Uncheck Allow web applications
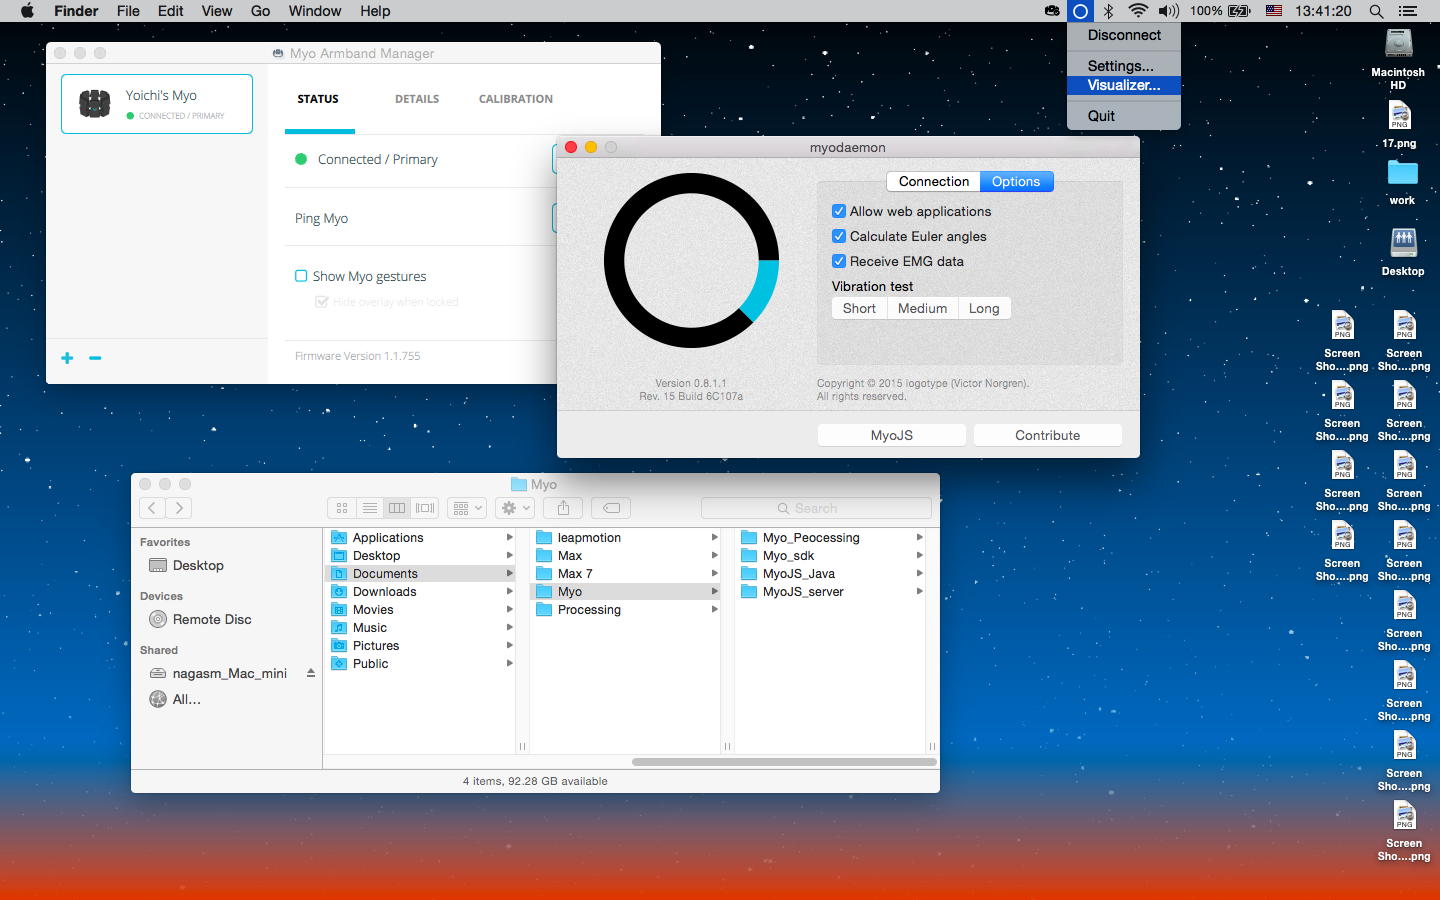Image resolution: width=1440 pixels, height=900 pixels. (839, 211)
